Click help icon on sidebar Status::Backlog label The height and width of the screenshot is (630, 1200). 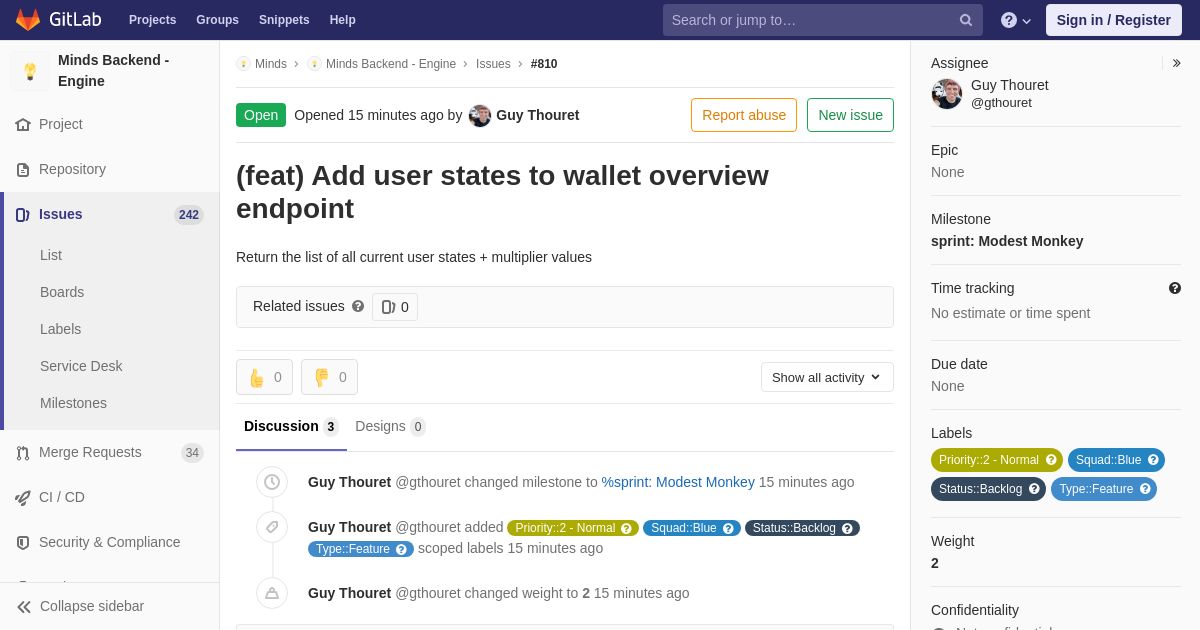(x=1034, y=489)
